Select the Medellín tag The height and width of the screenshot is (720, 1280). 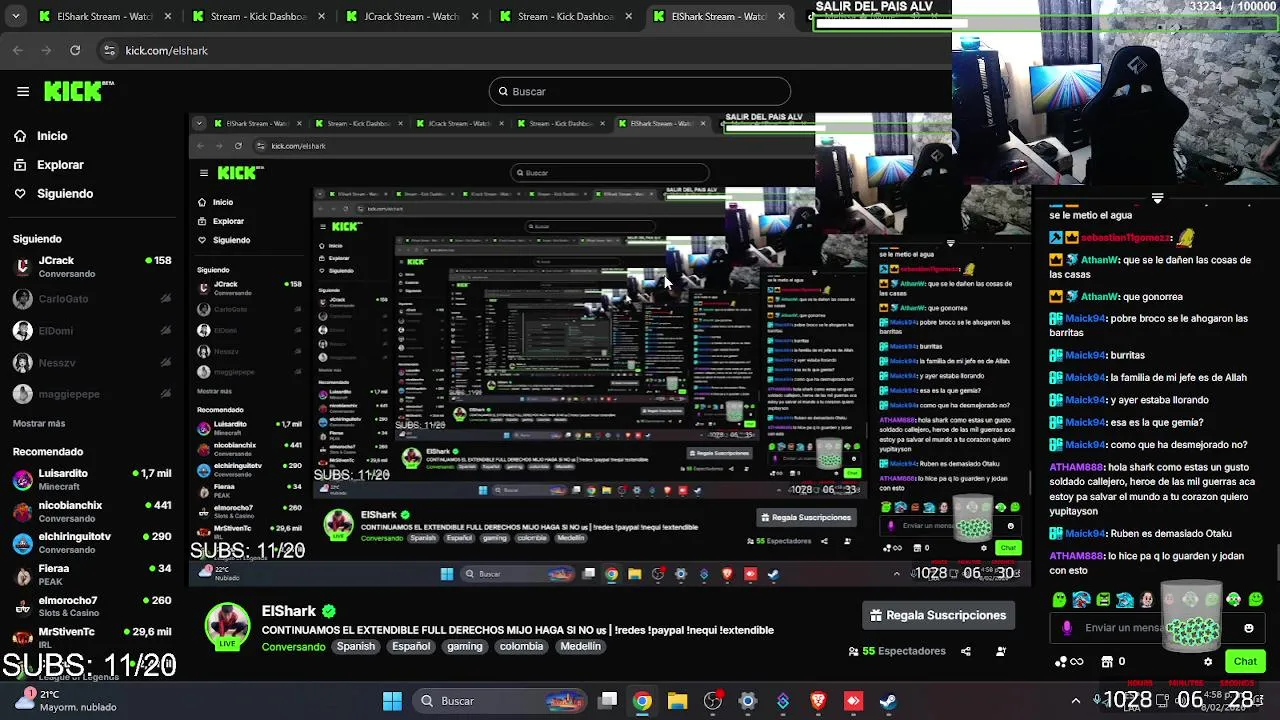(580, 646)
